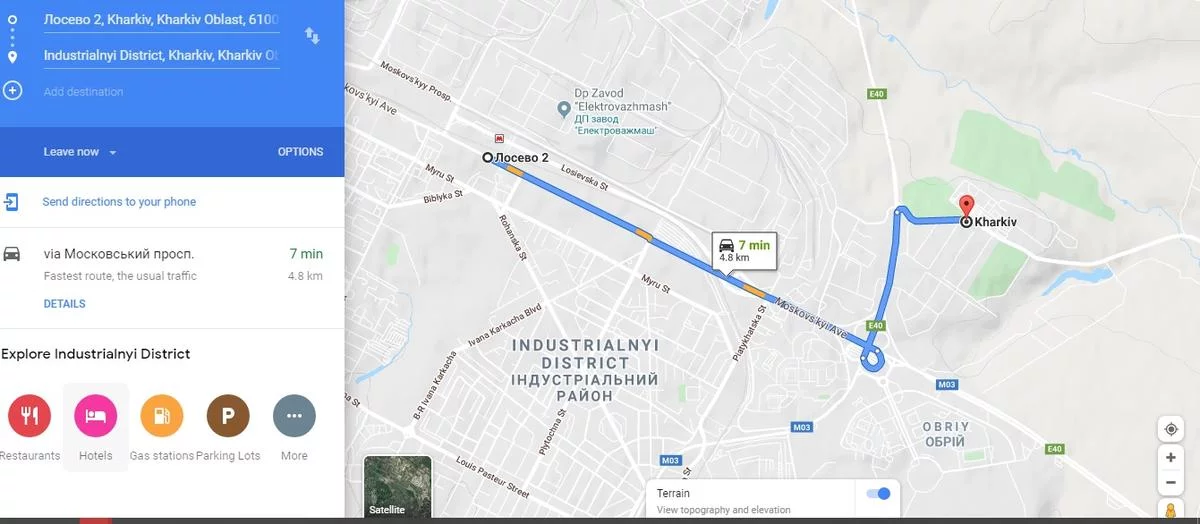Open the Leave now dropdown
Screen dimensions: 1200x524
click(80, 152)
